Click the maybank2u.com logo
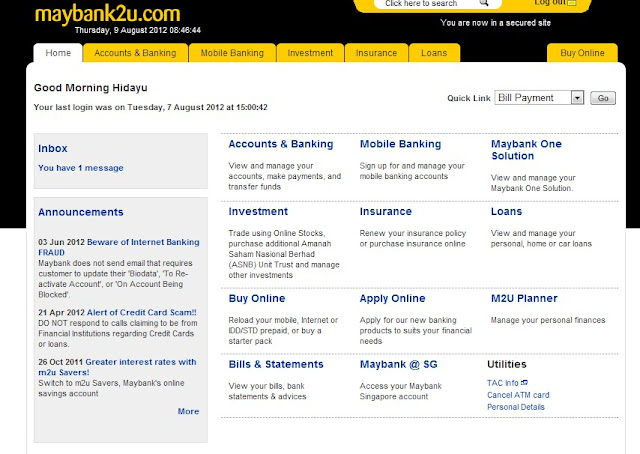The height and width of the screenshot is (454, 640). [107, 14]
